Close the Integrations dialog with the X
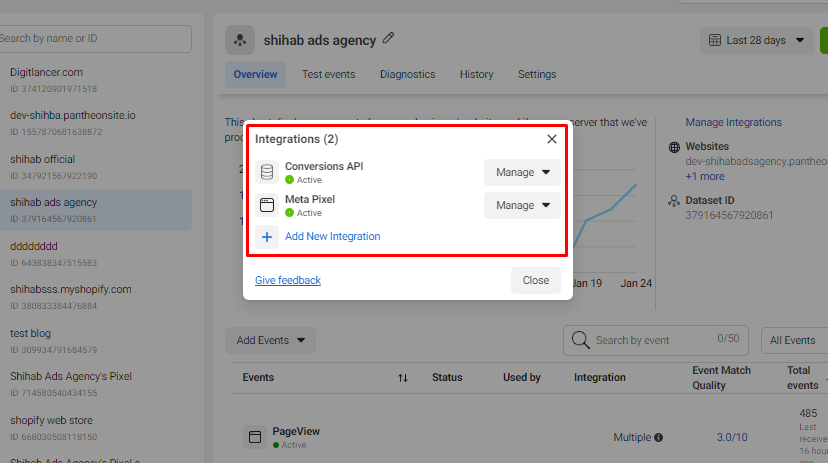The width and height of the screenshot is (828, 463). (x=552, y=139)
